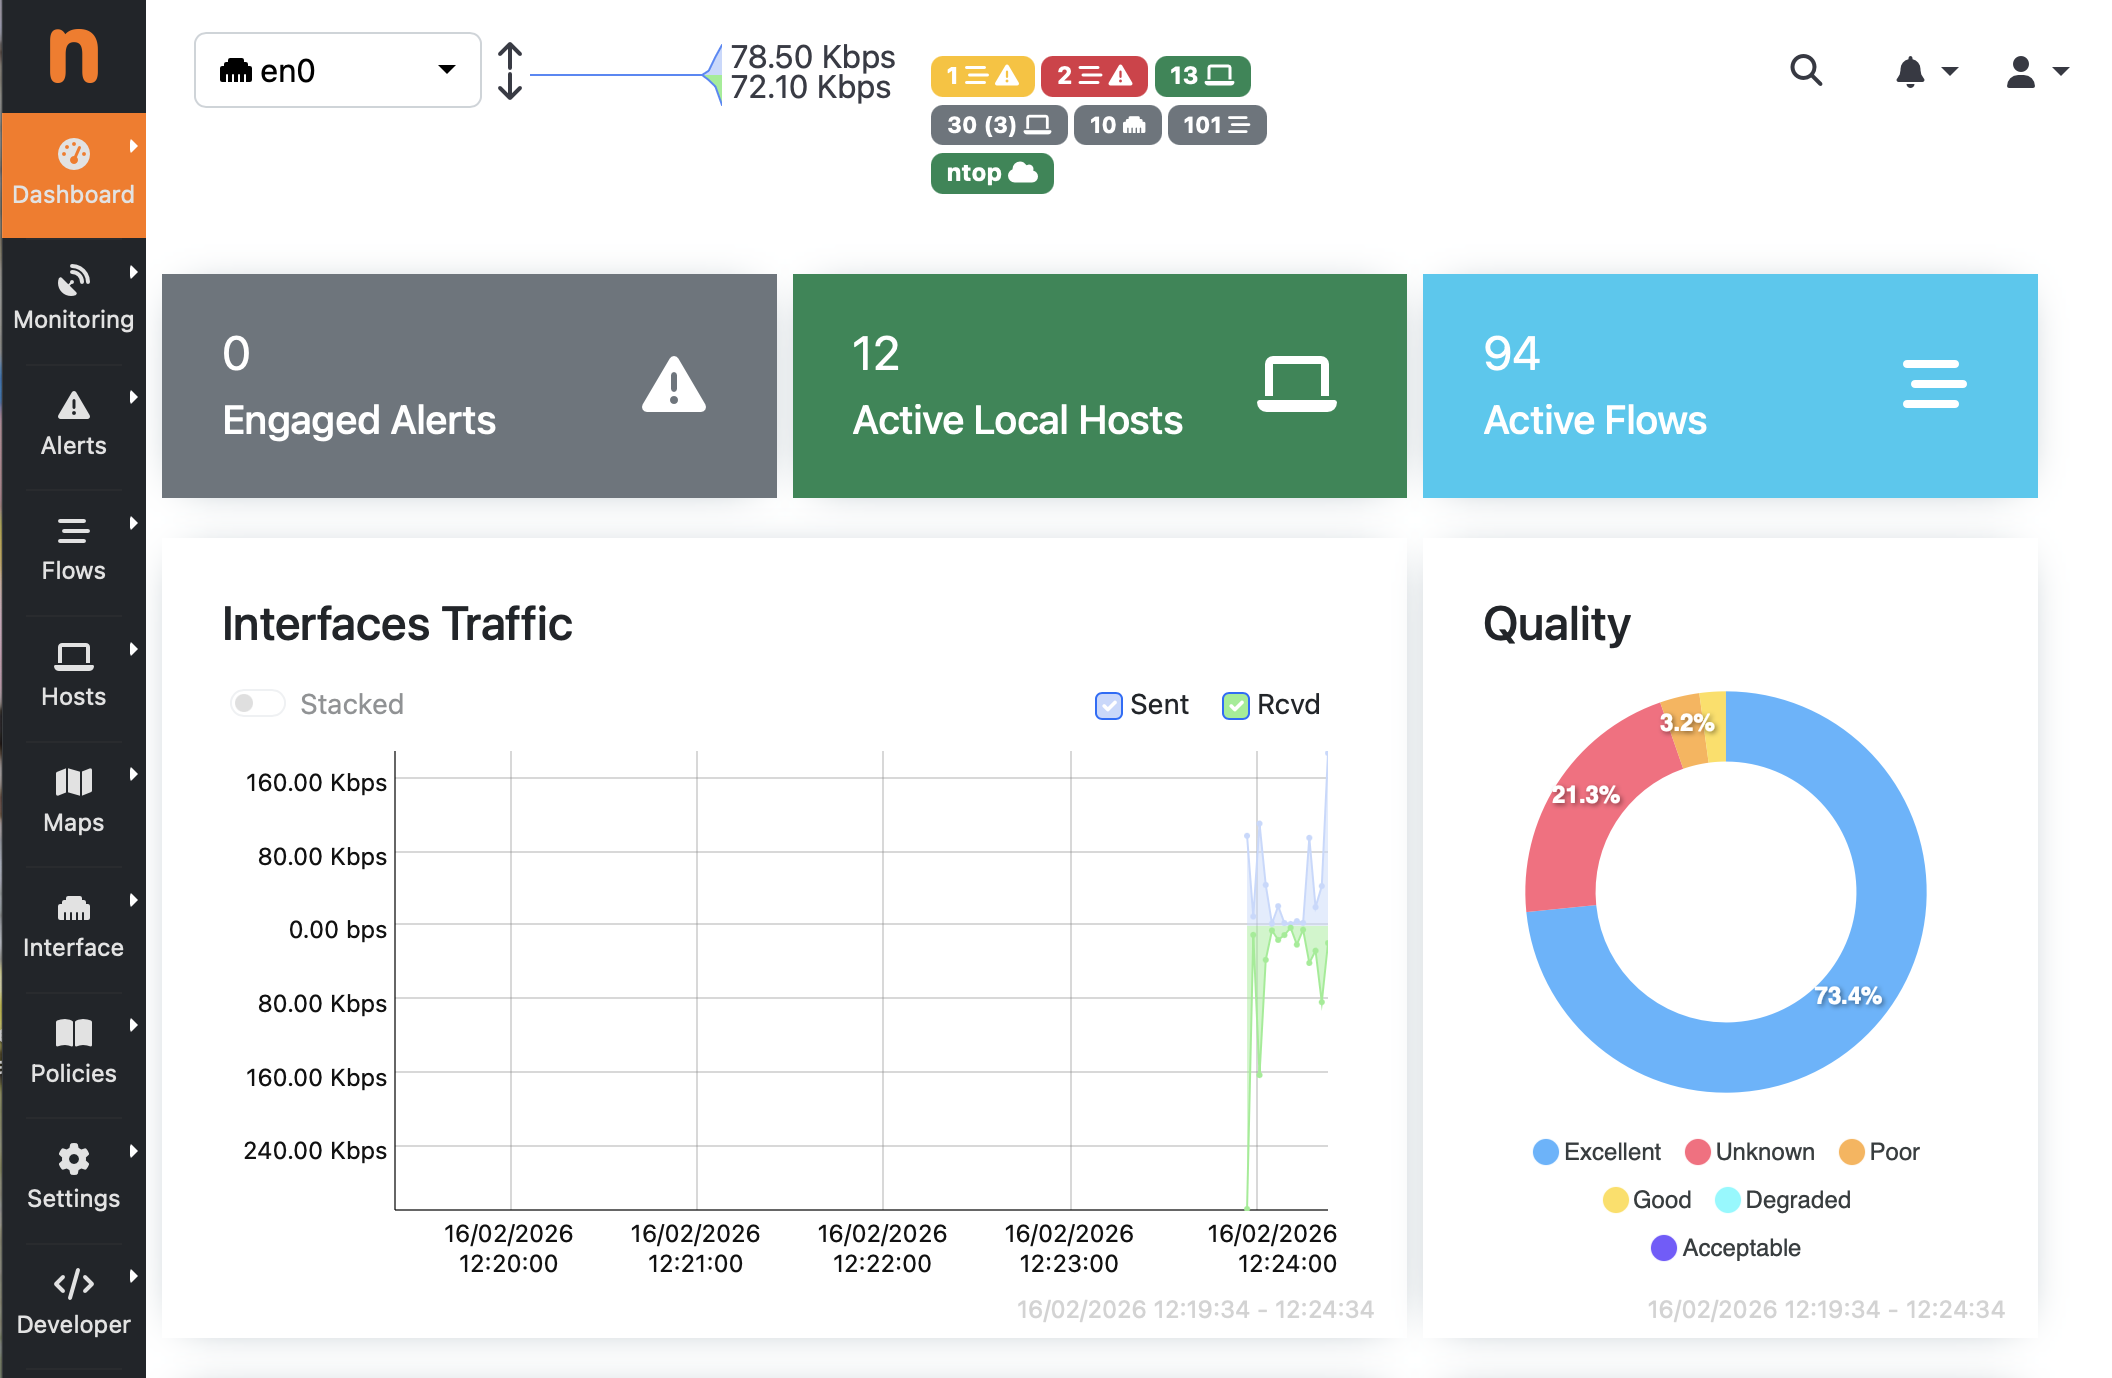Screen dimensions: 2112x1378
Task: Click the red 2 alerts badge
Action: pos(1094,76)
